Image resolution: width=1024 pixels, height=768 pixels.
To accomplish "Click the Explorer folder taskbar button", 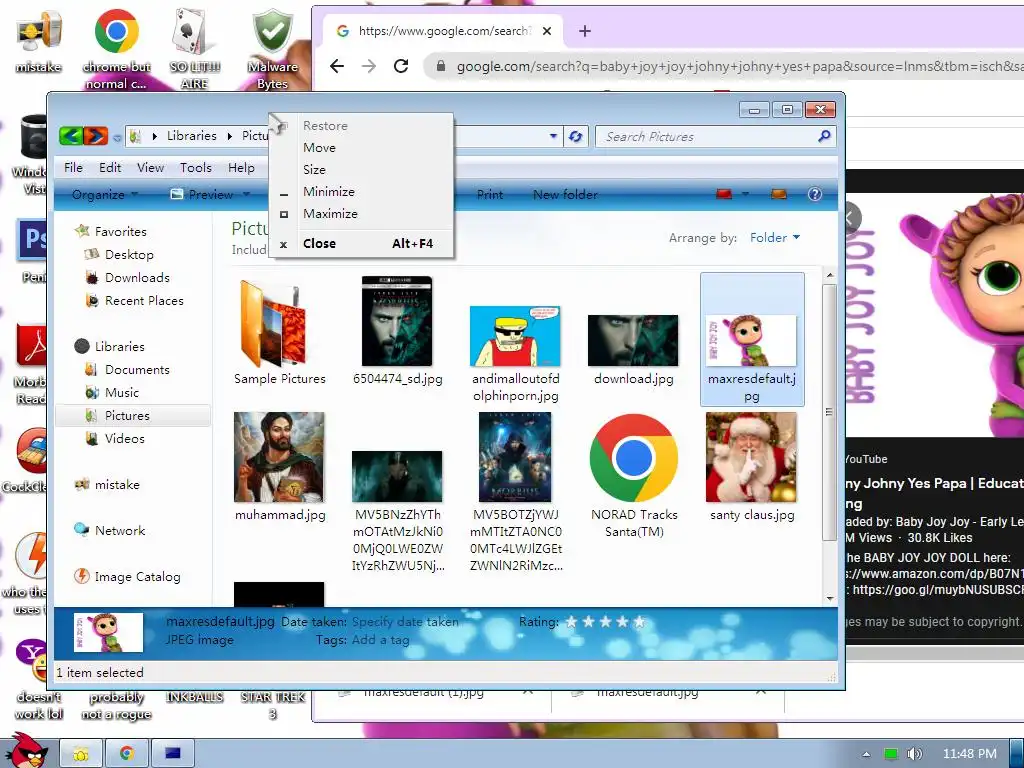I will coord(81,754).
